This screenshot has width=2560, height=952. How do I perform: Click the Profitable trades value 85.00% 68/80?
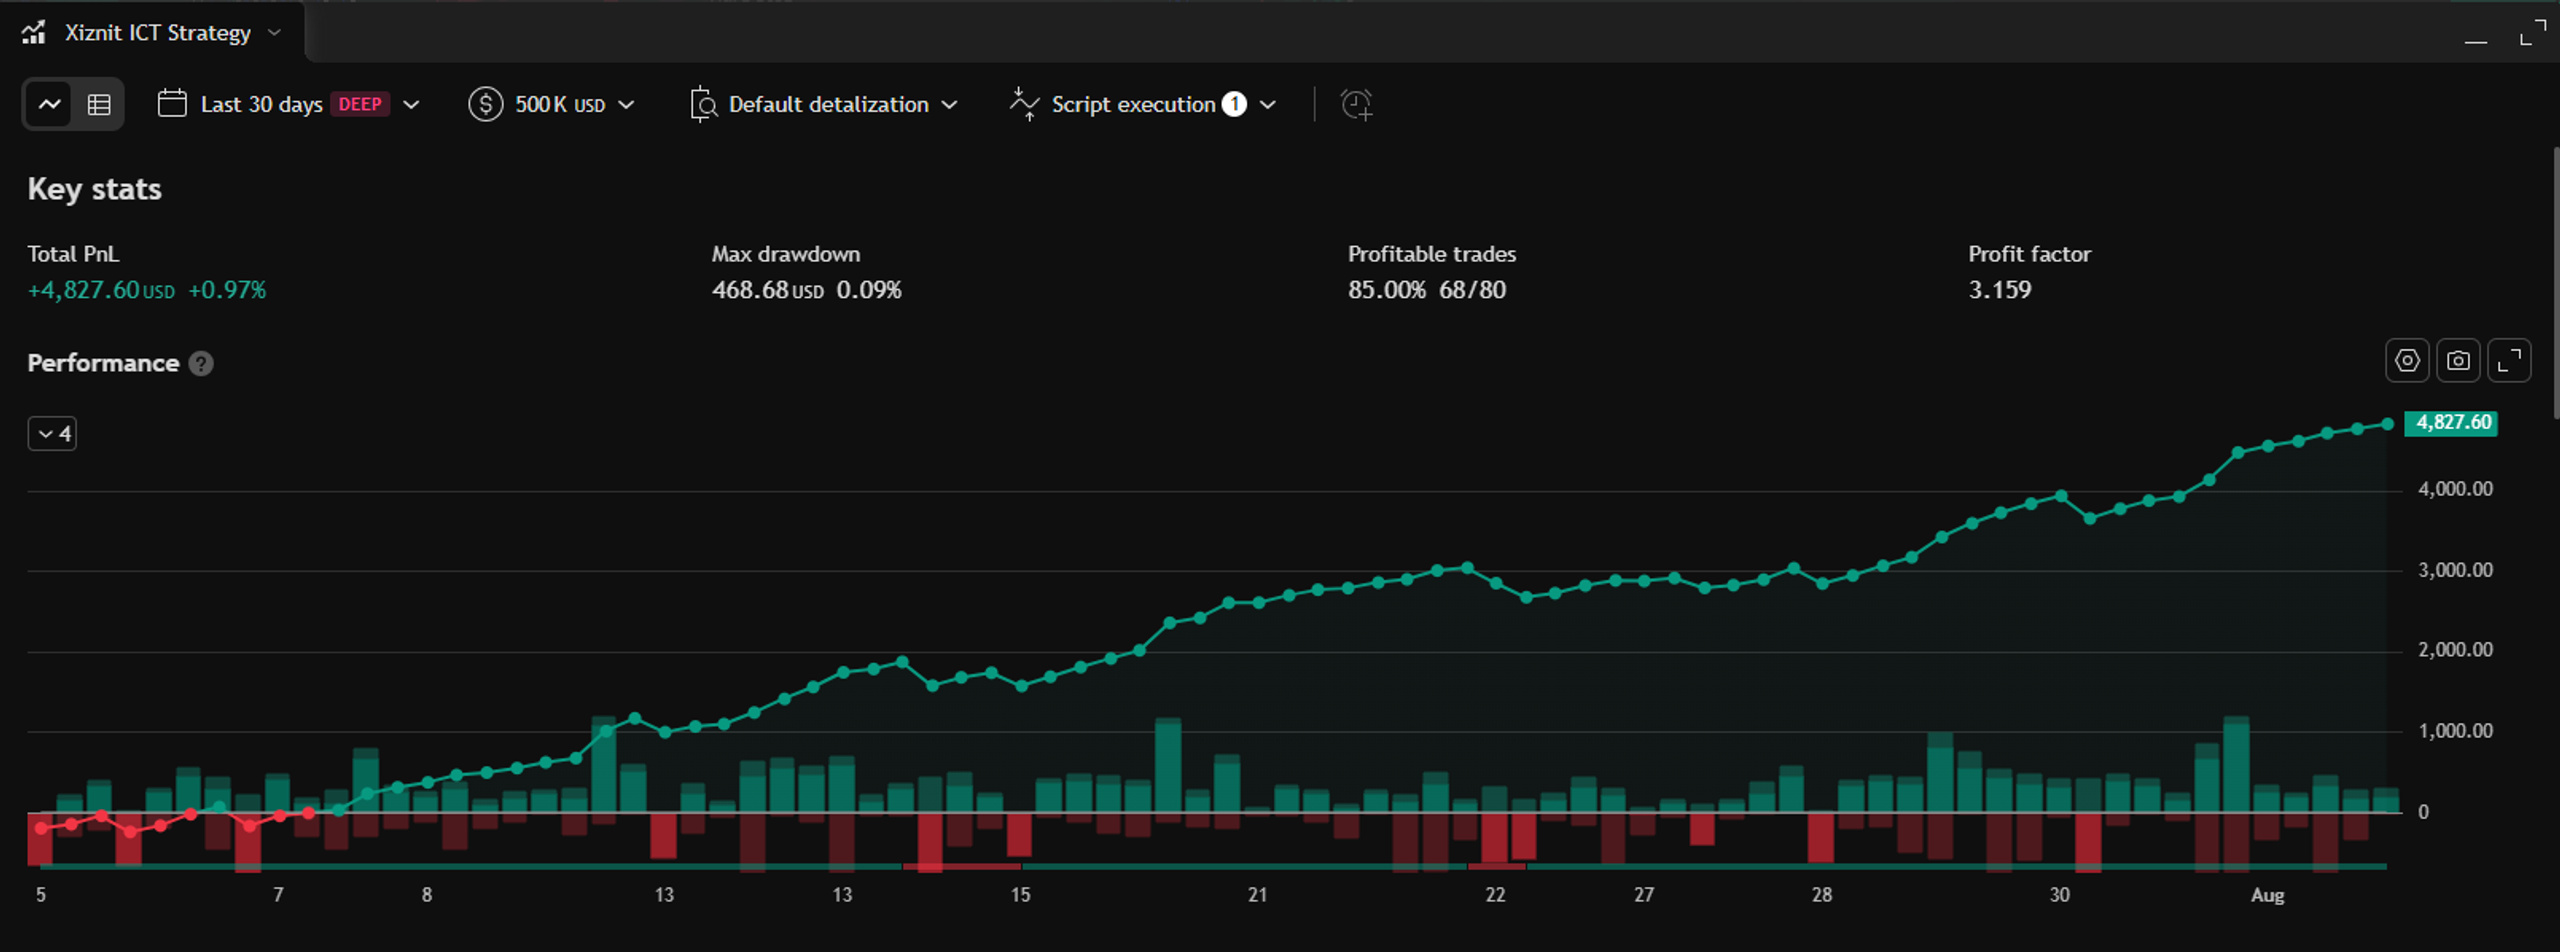[1427, 290]
